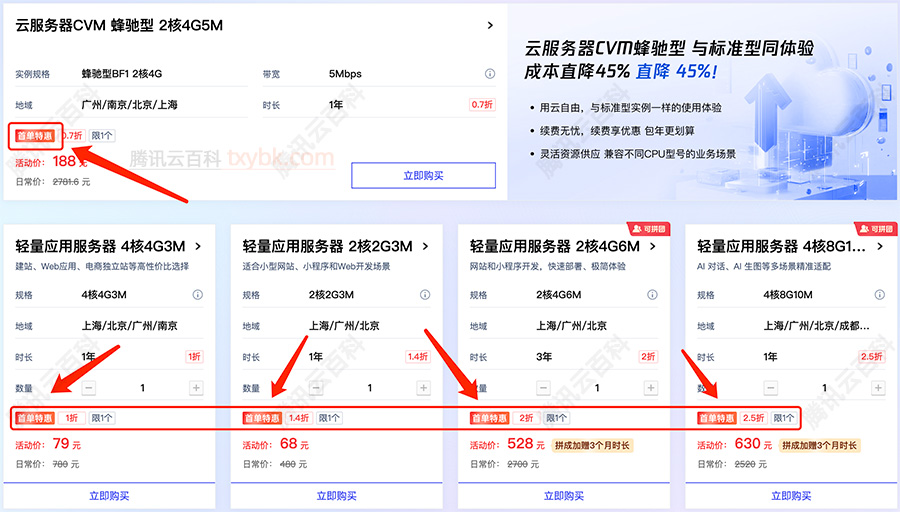This screenshot has height=512, width=900.
Task: Click the 首单特惠 tag above the 68元 price
Action: tap(262, 418)
